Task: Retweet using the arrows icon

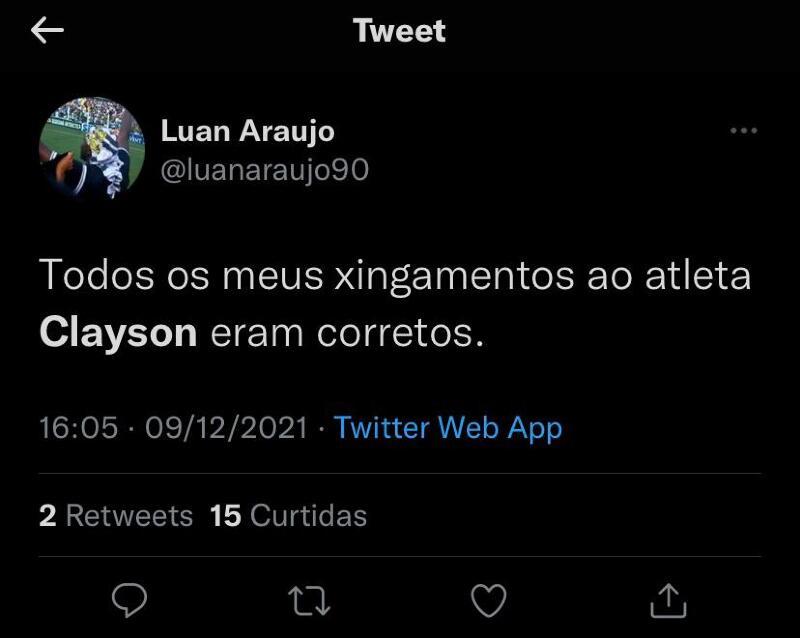Action: [x=309, y=600]
